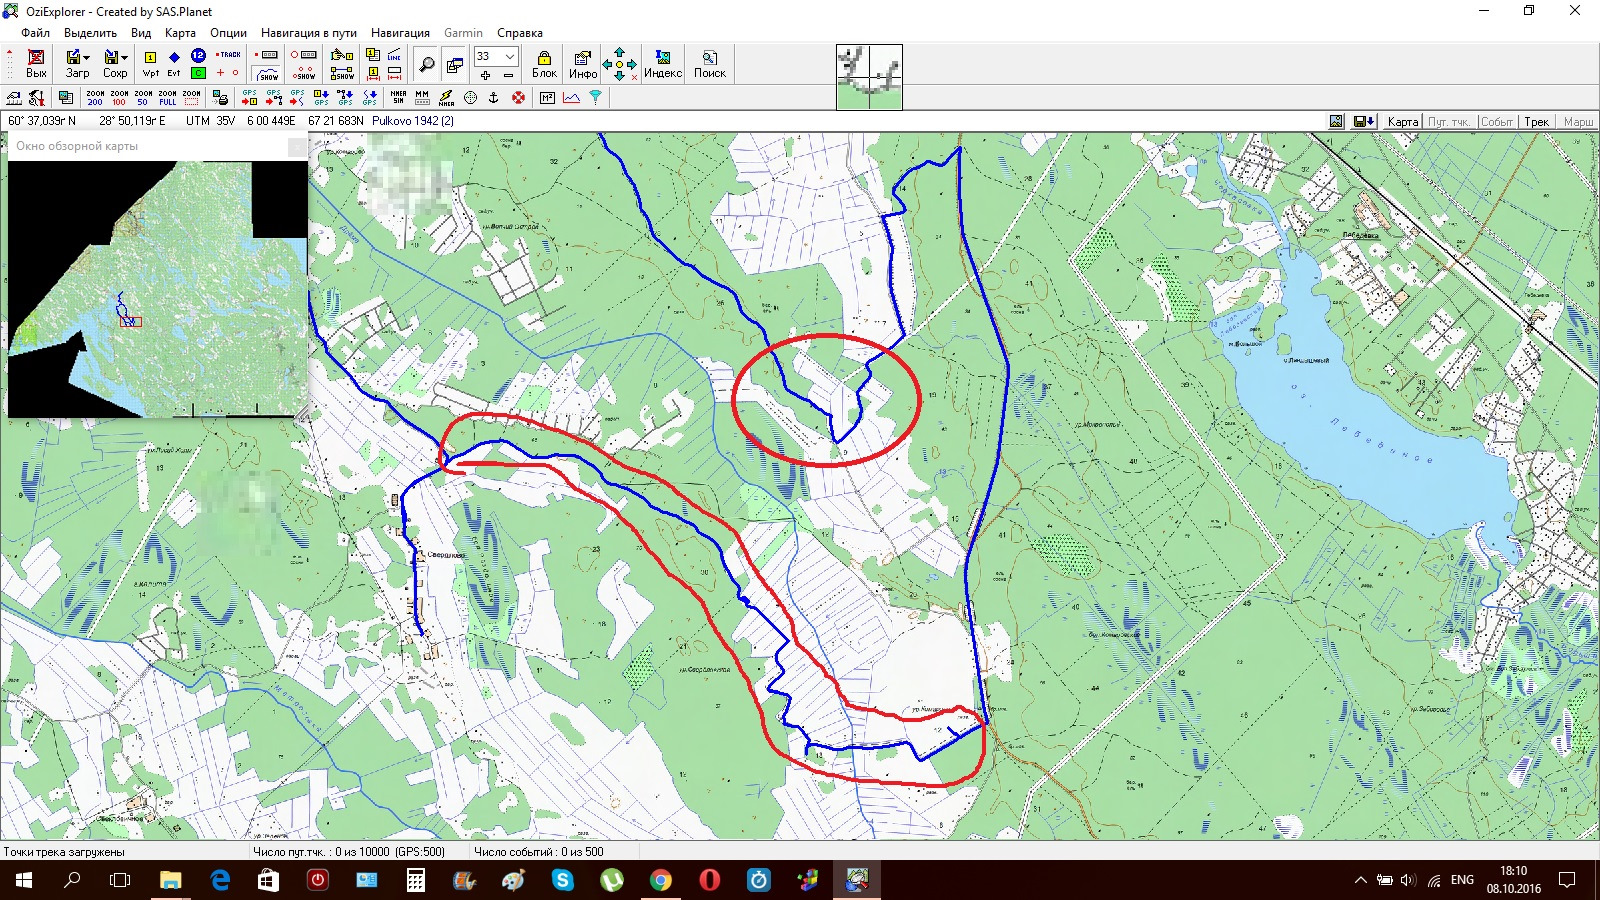Zoom in with the plus button

coord(485,75)
